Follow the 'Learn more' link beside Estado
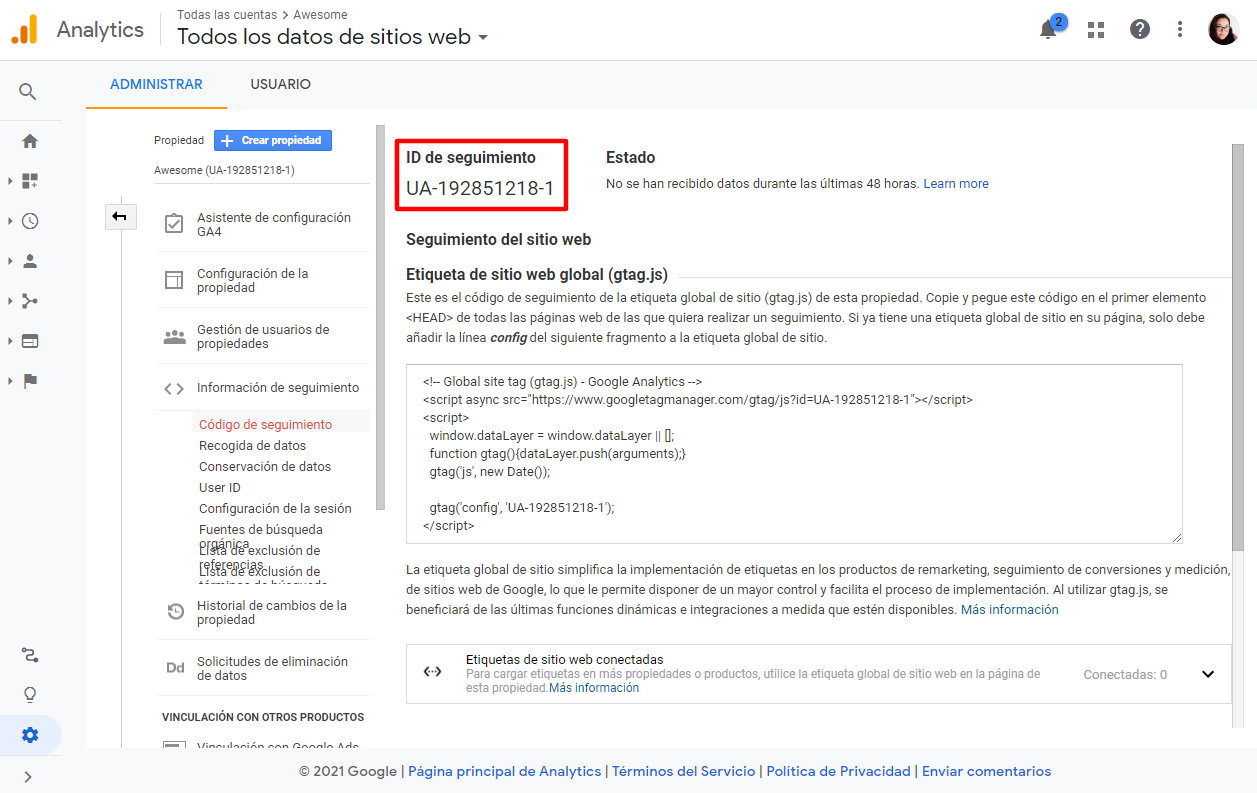 (956, 184)
